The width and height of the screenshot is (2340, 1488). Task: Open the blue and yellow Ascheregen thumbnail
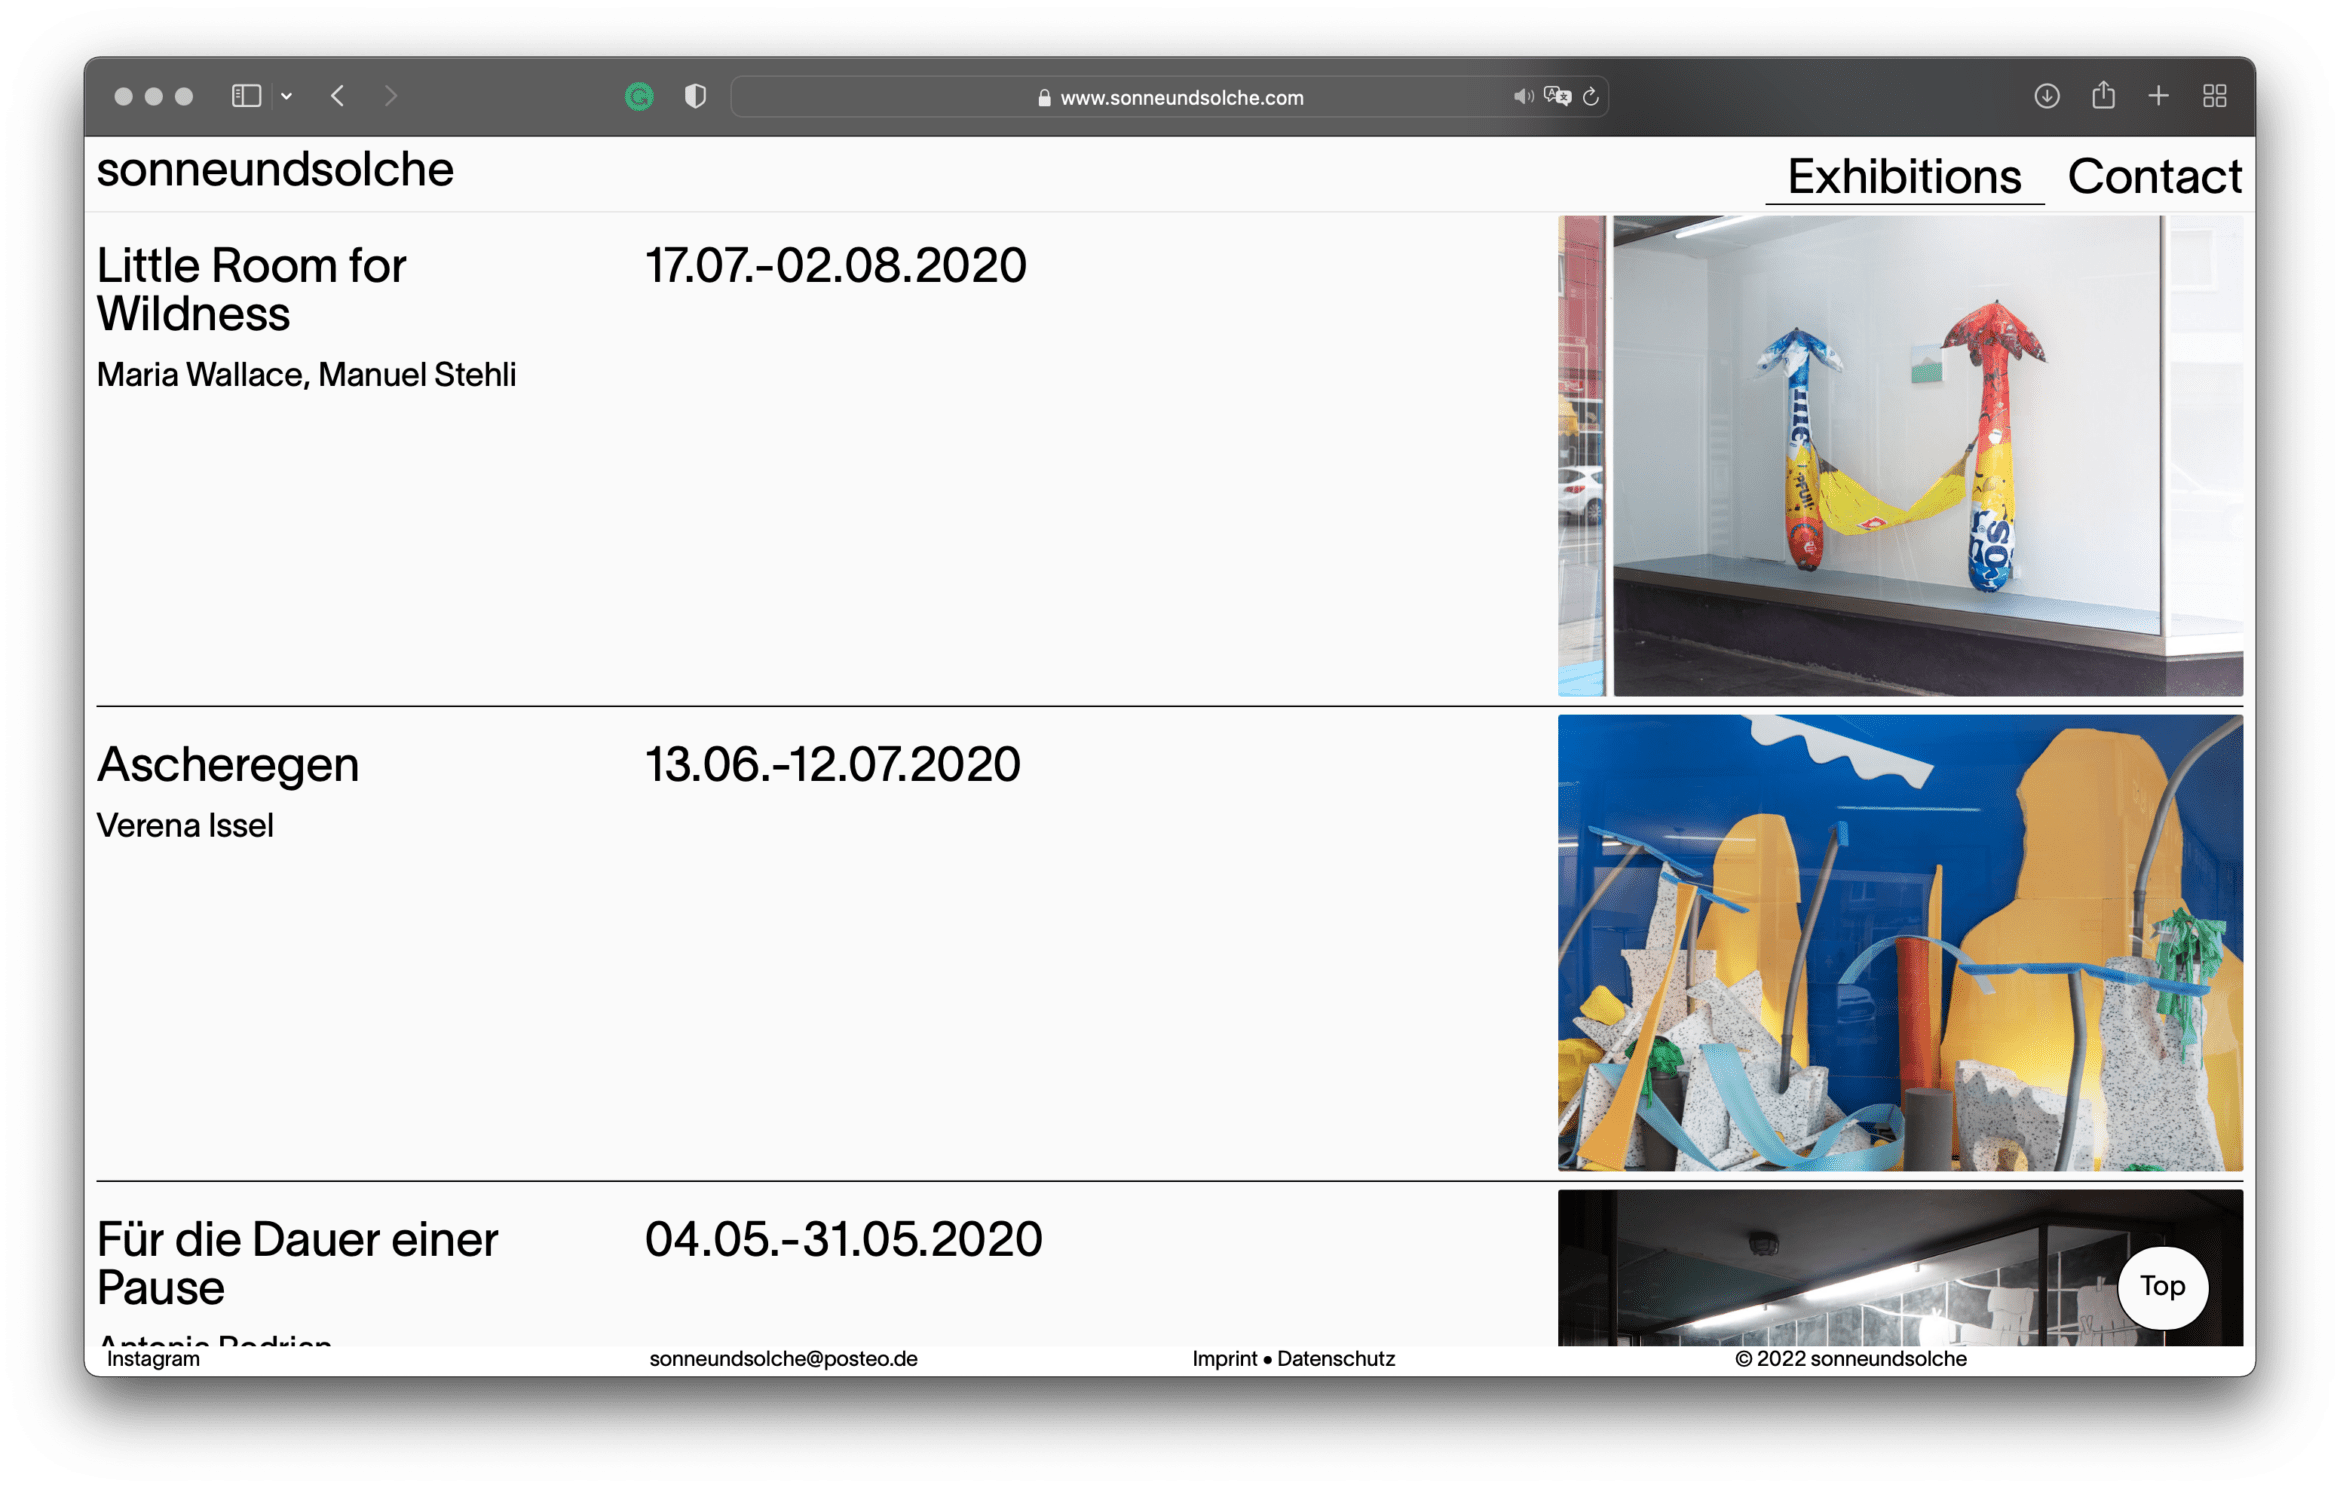(1900, 943)
